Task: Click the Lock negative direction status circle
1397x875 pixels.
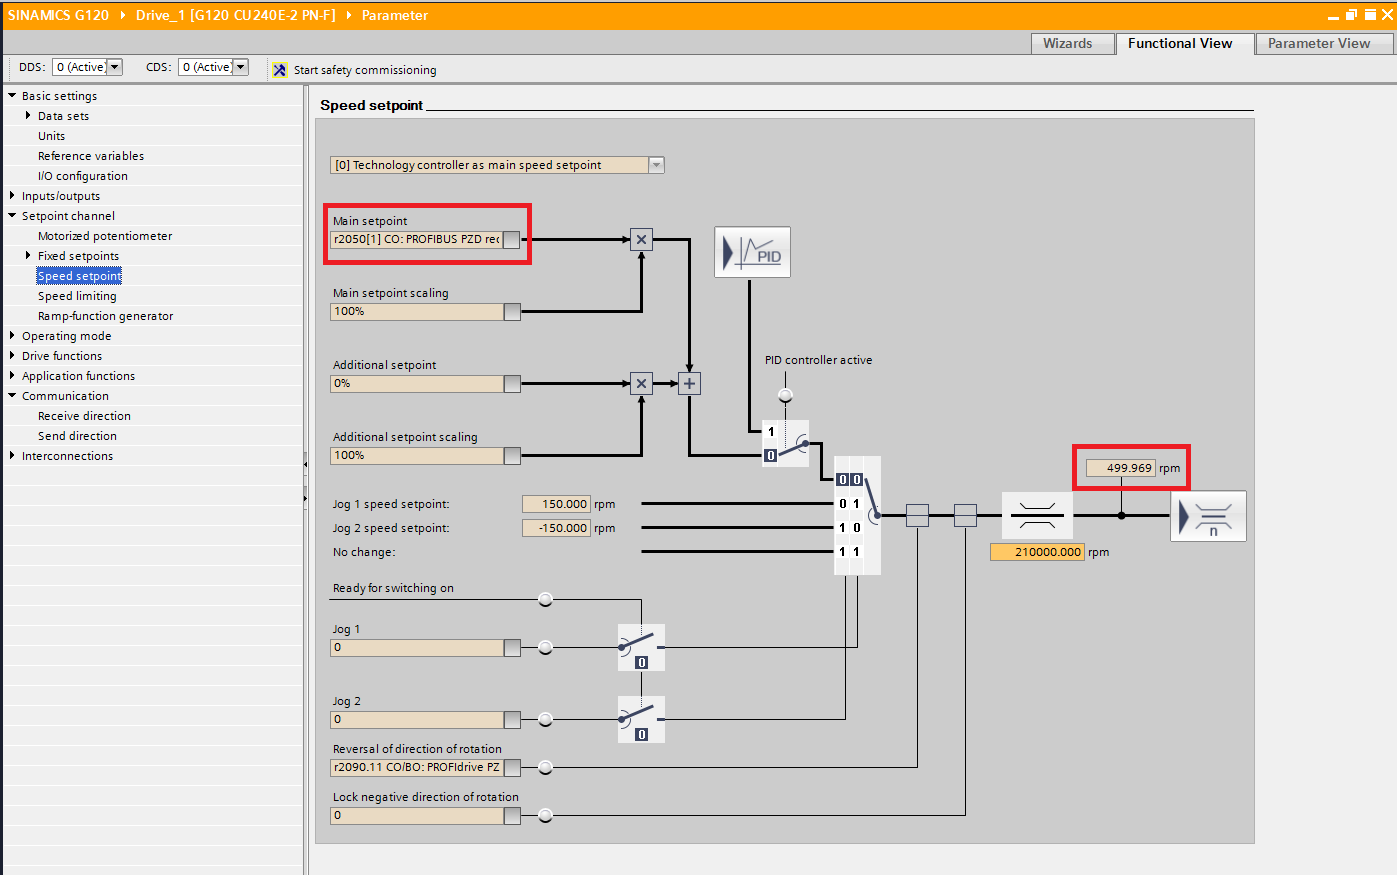Action: pos(545,815)
